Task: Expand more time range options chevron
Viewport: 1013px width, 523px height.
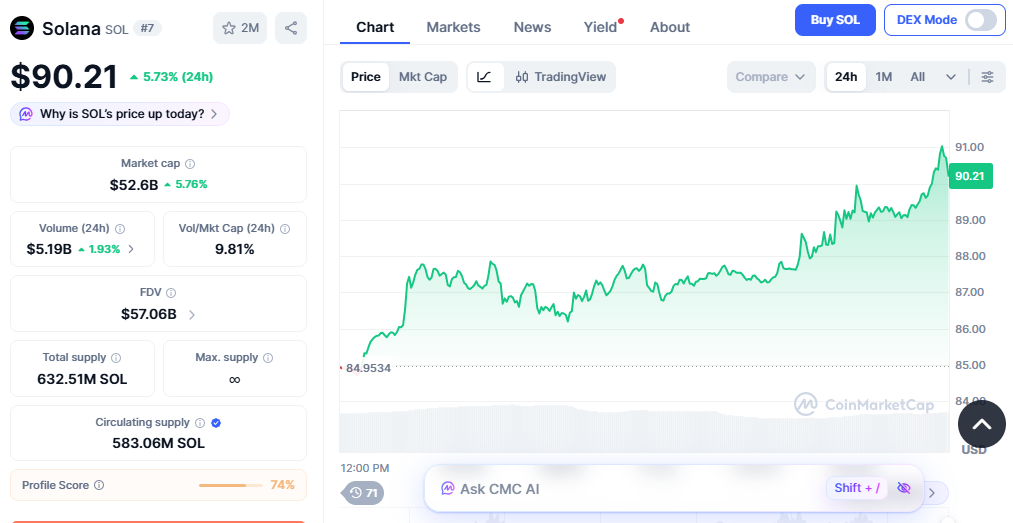Action: tap(951, 77)
